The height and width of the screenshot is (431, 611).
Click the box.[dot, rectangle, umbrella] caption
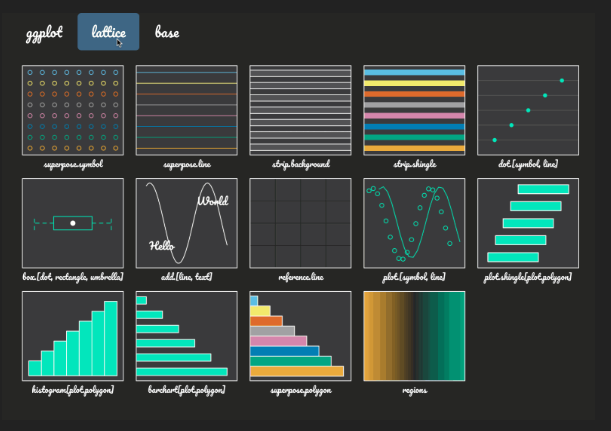73,277
